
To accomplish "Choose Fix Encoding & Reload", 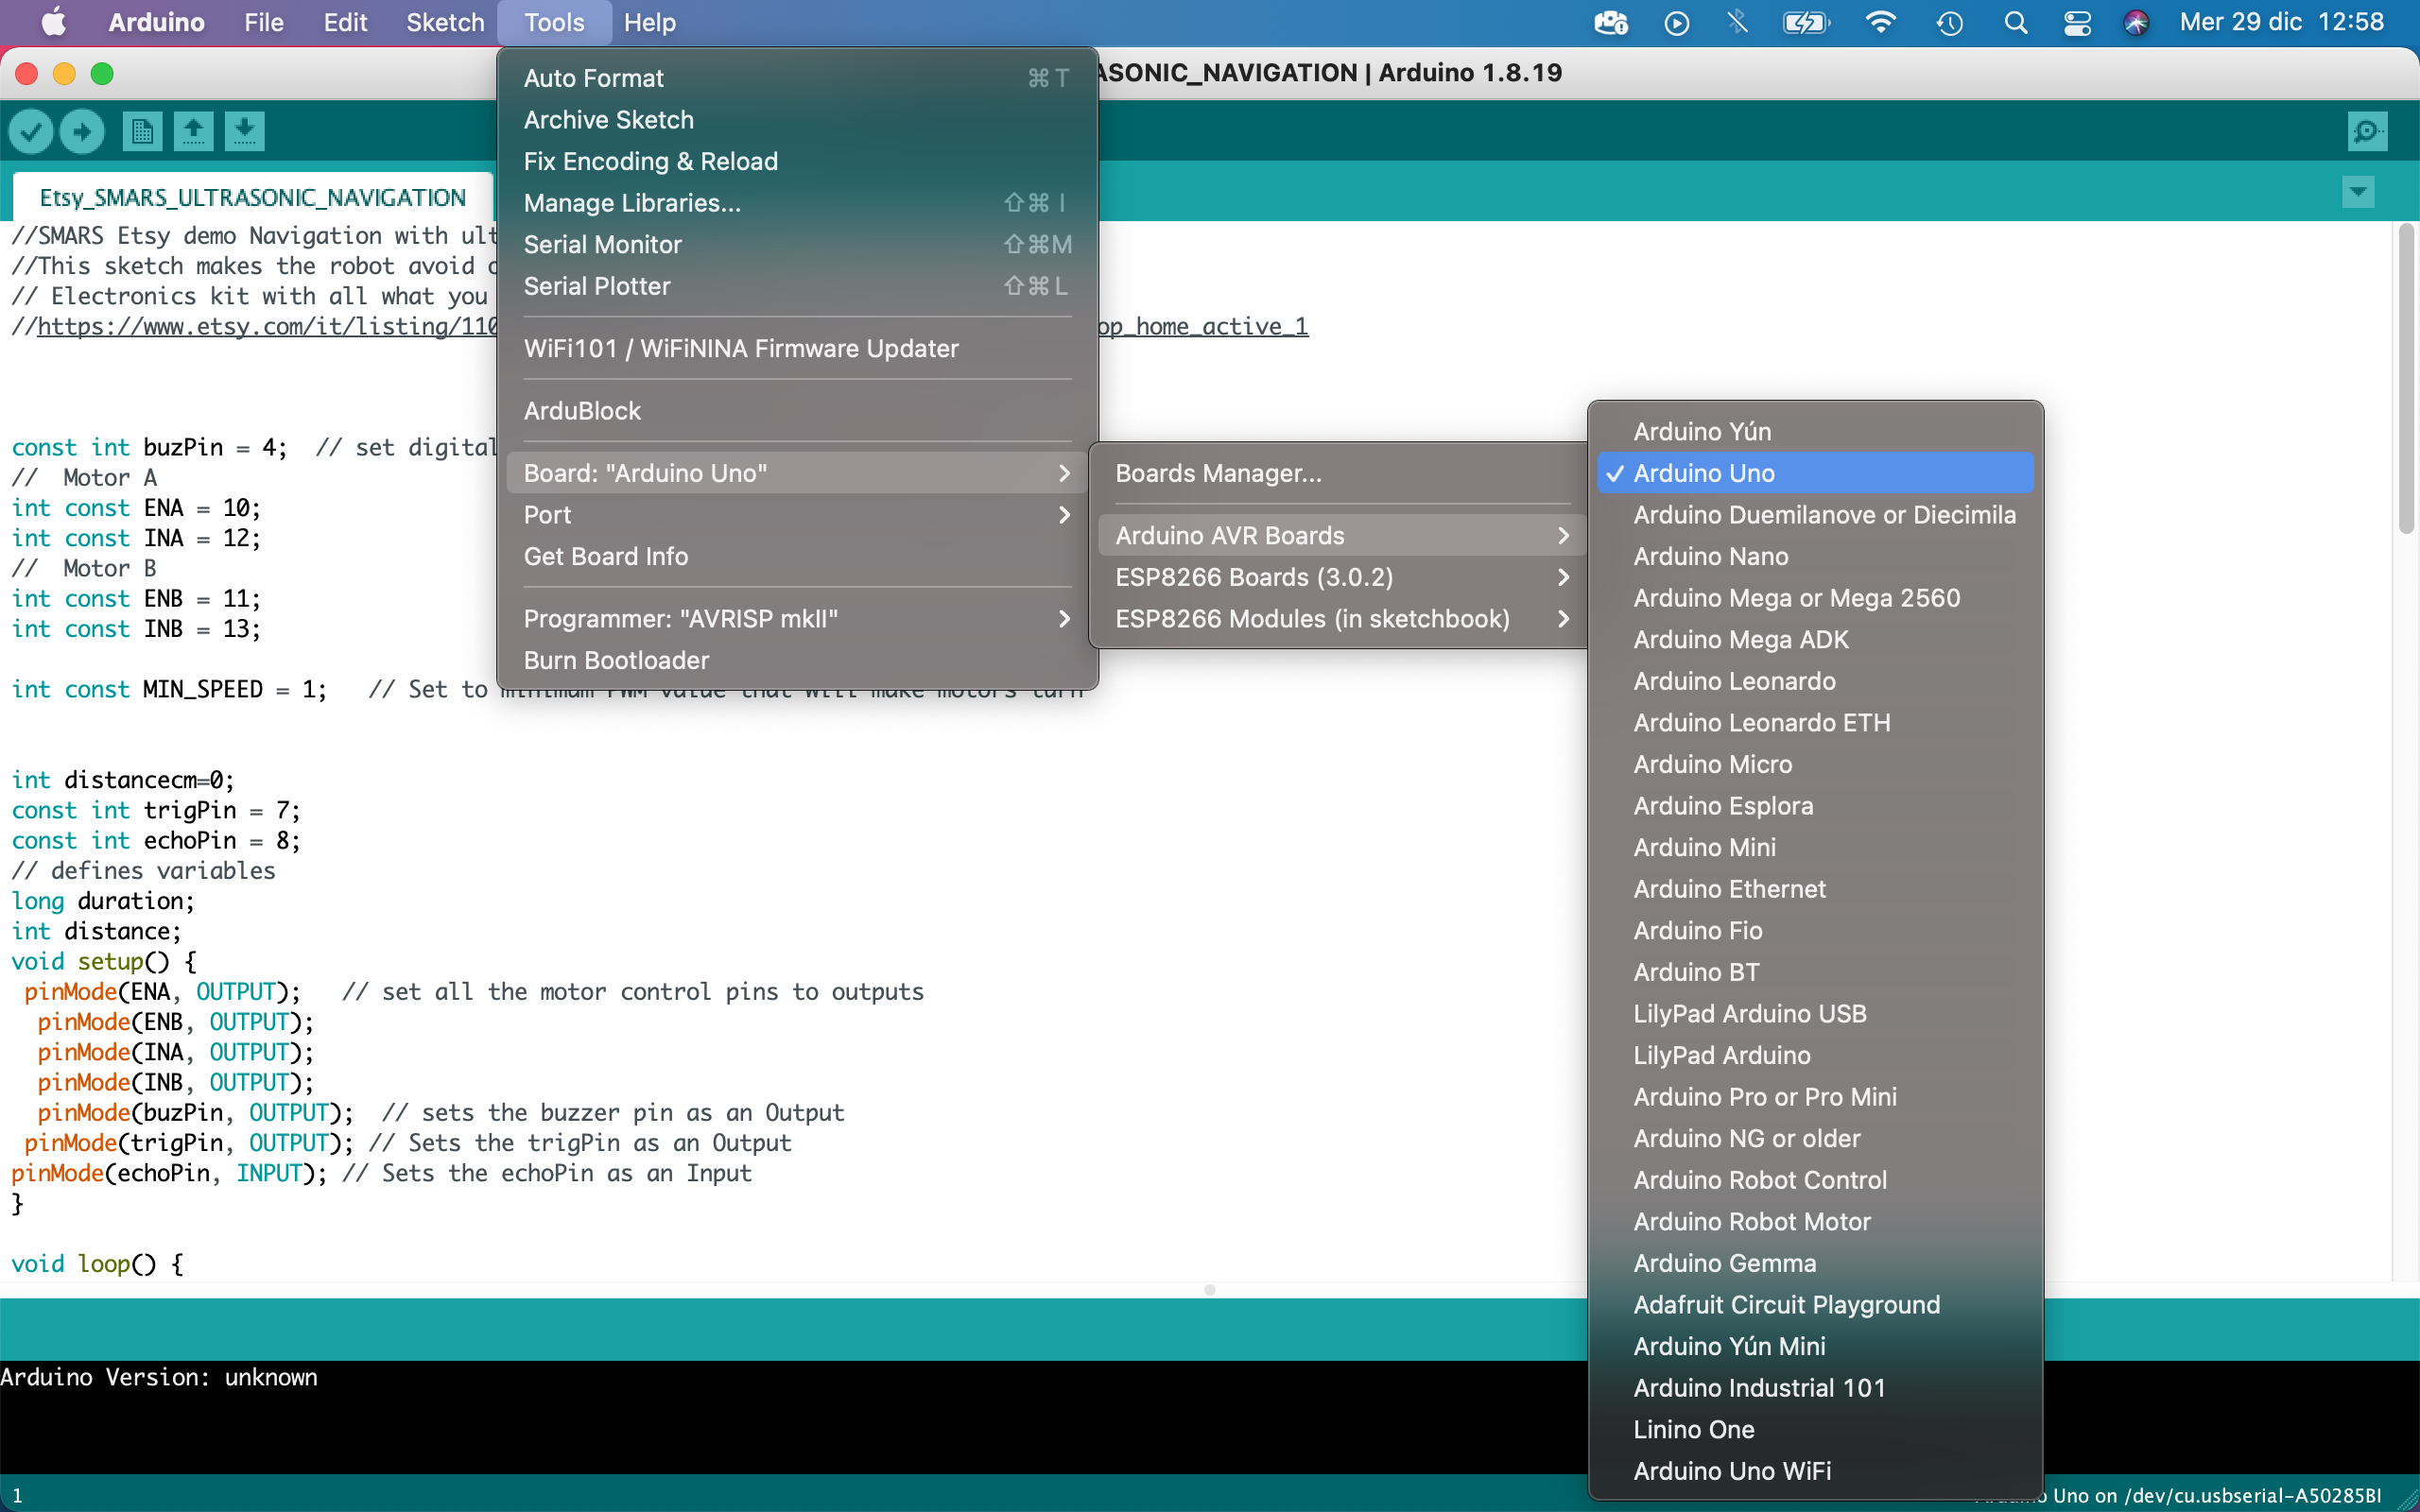I will coord(797,161).
